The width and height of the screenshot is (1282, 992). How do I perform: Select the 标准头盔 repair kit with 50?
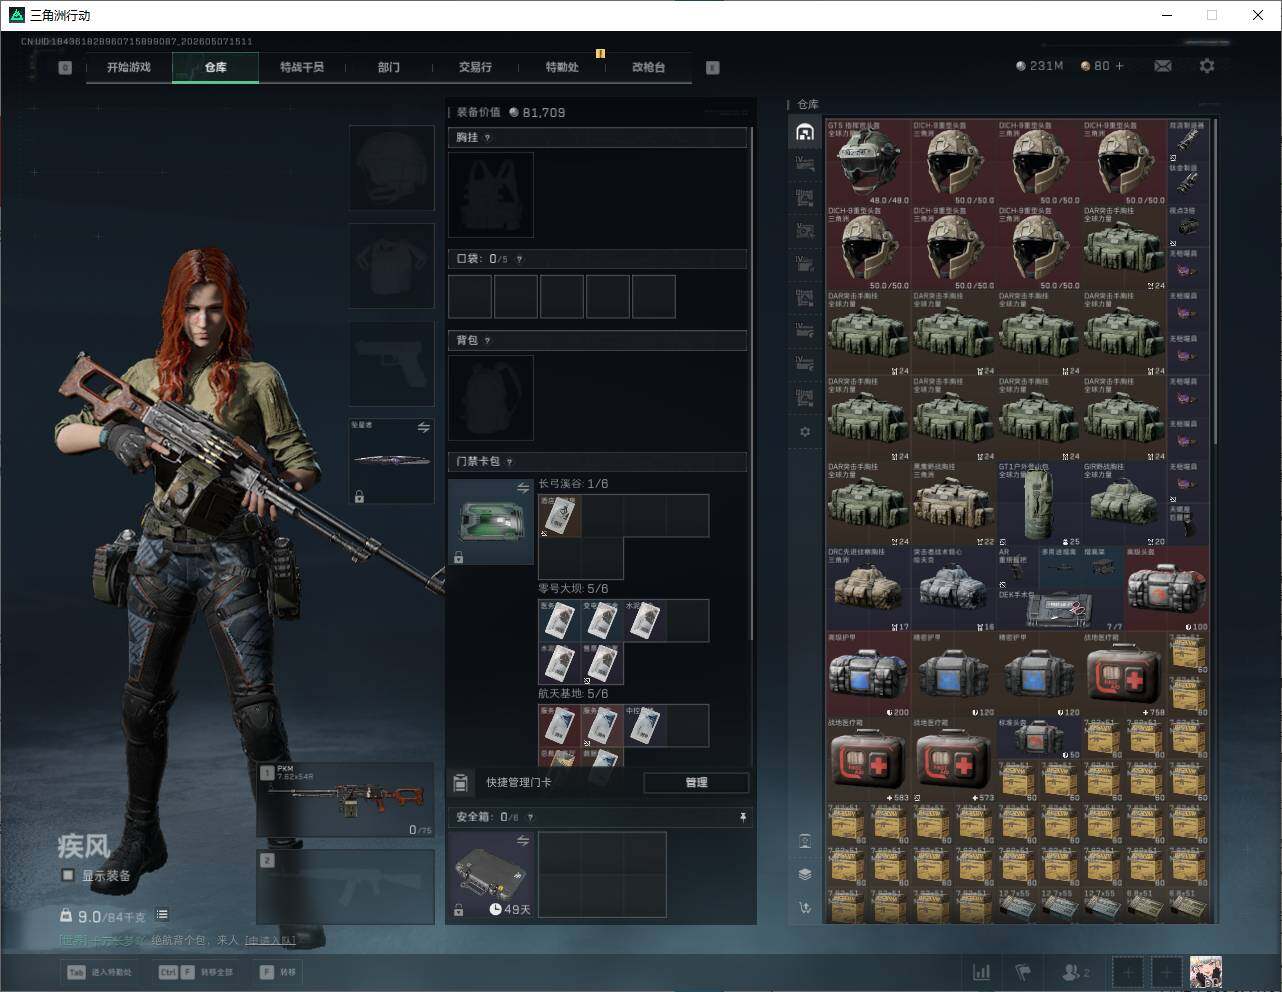(x=1039, y=739)
